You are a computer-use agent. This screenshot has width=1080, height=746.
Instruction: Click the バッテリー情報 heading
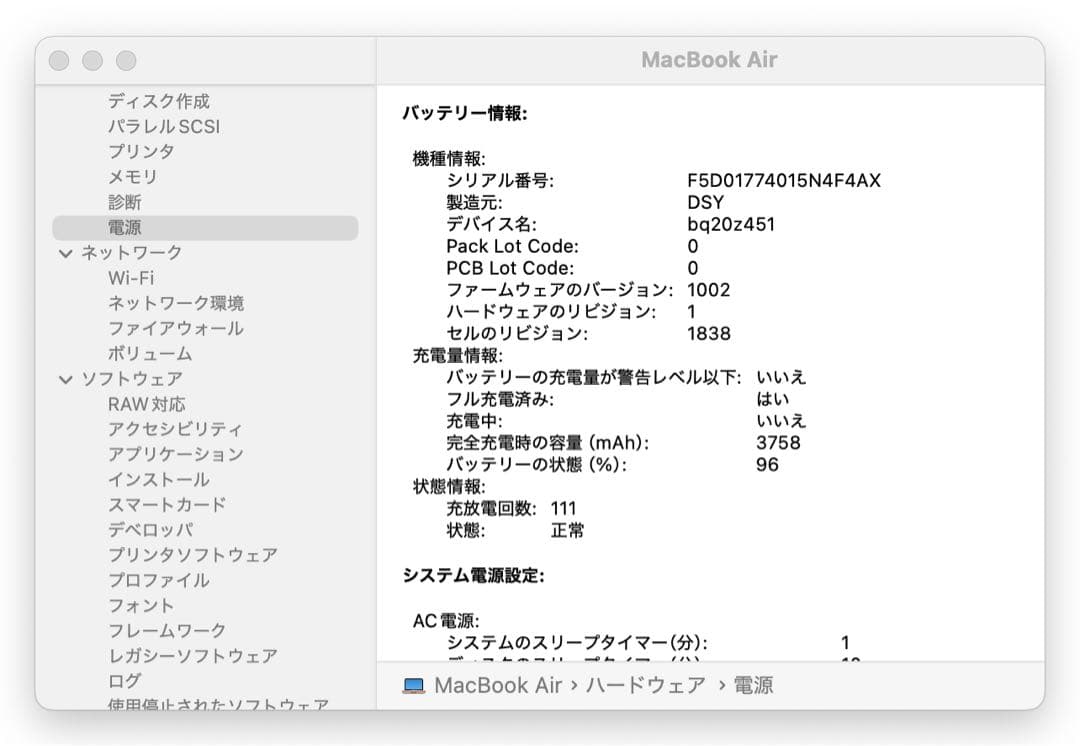tap(465, 114)
